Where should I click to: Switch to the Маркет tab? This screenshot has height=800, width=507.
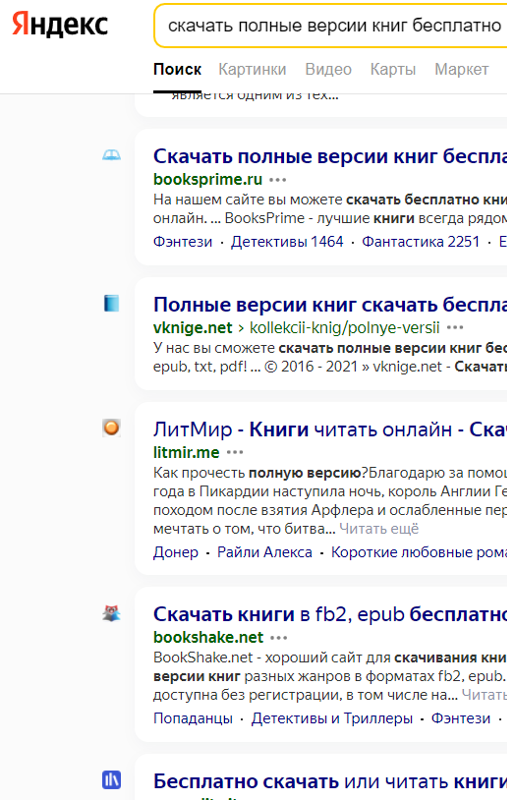[x=461, y=69]
